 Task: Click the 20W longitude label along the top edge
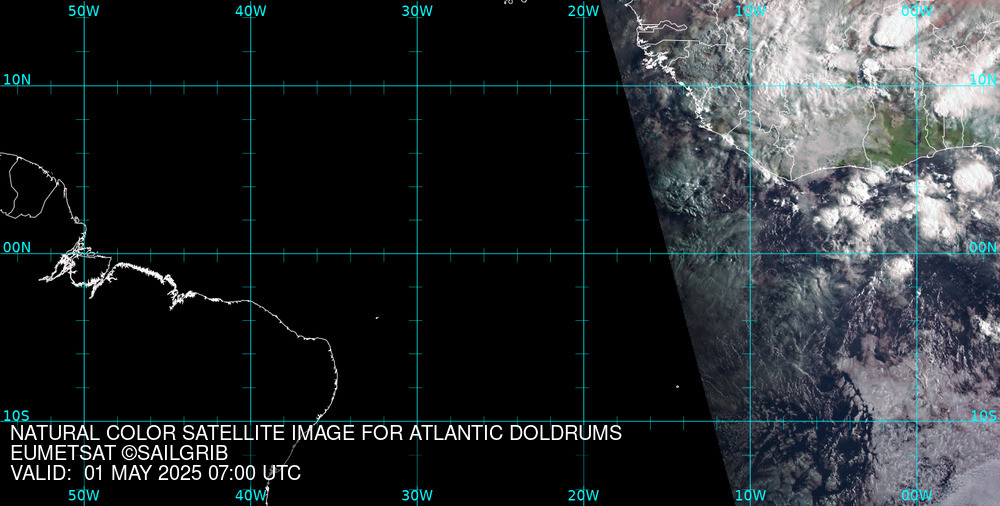coord(584,11)
